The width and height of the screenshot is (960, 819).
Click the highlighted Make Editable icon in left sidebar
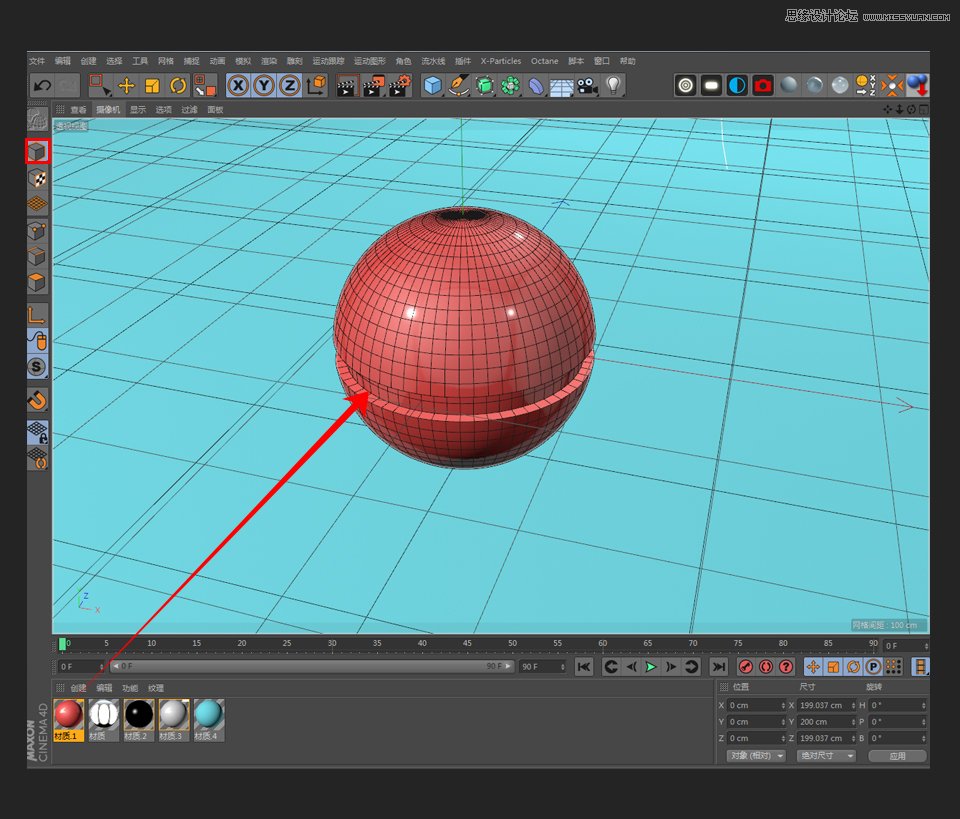click(36, 151)
